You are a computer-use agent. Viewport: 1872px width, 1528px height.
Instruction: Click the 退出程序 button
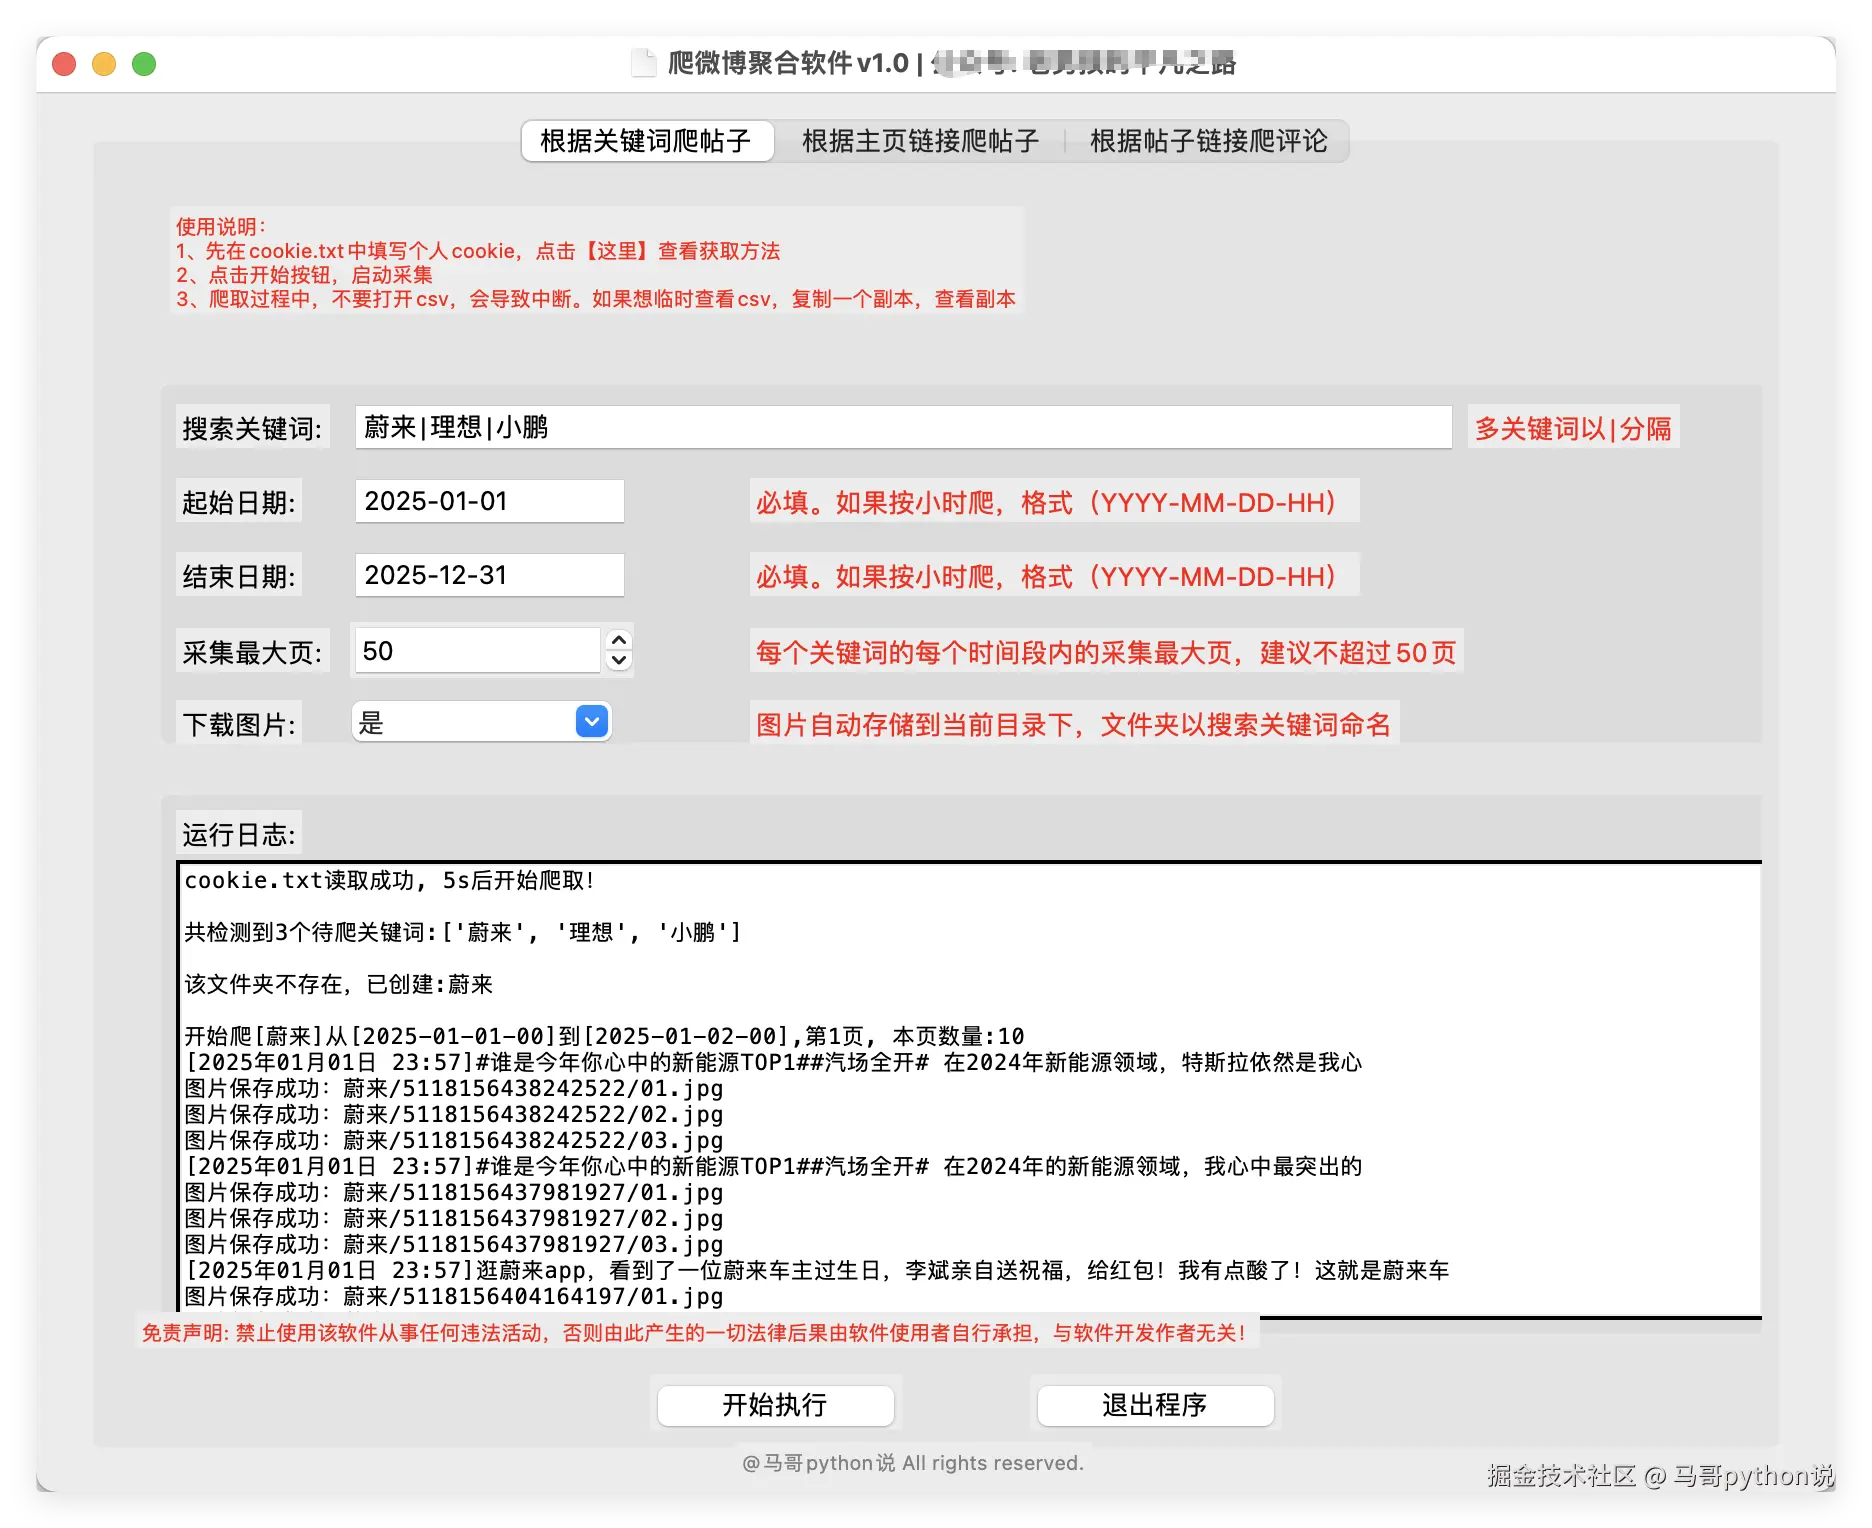point(1154,1404)
